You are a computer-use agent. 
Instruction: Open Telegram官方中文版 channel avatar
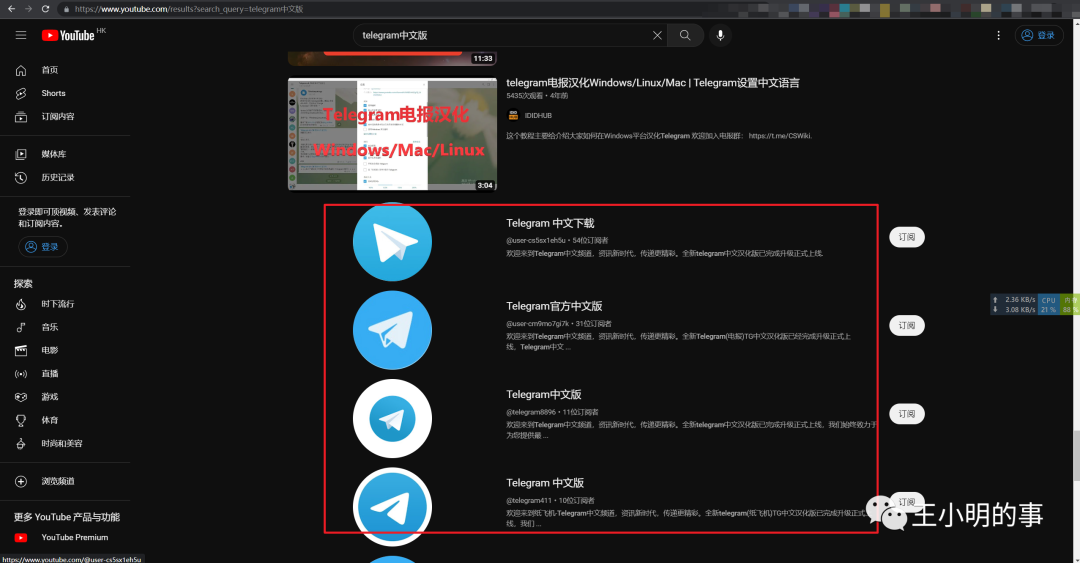click(392, 330)
